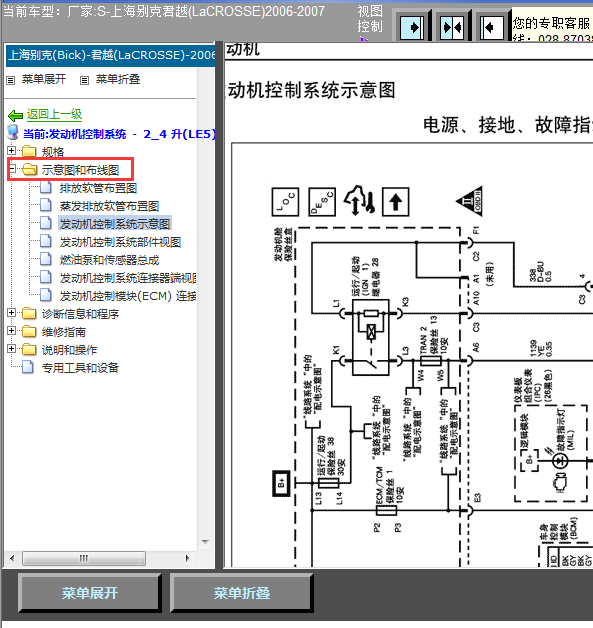Click the folder icon of 维修指南
The height and width of the screenshot is (628, 593).
coord(29,331)
